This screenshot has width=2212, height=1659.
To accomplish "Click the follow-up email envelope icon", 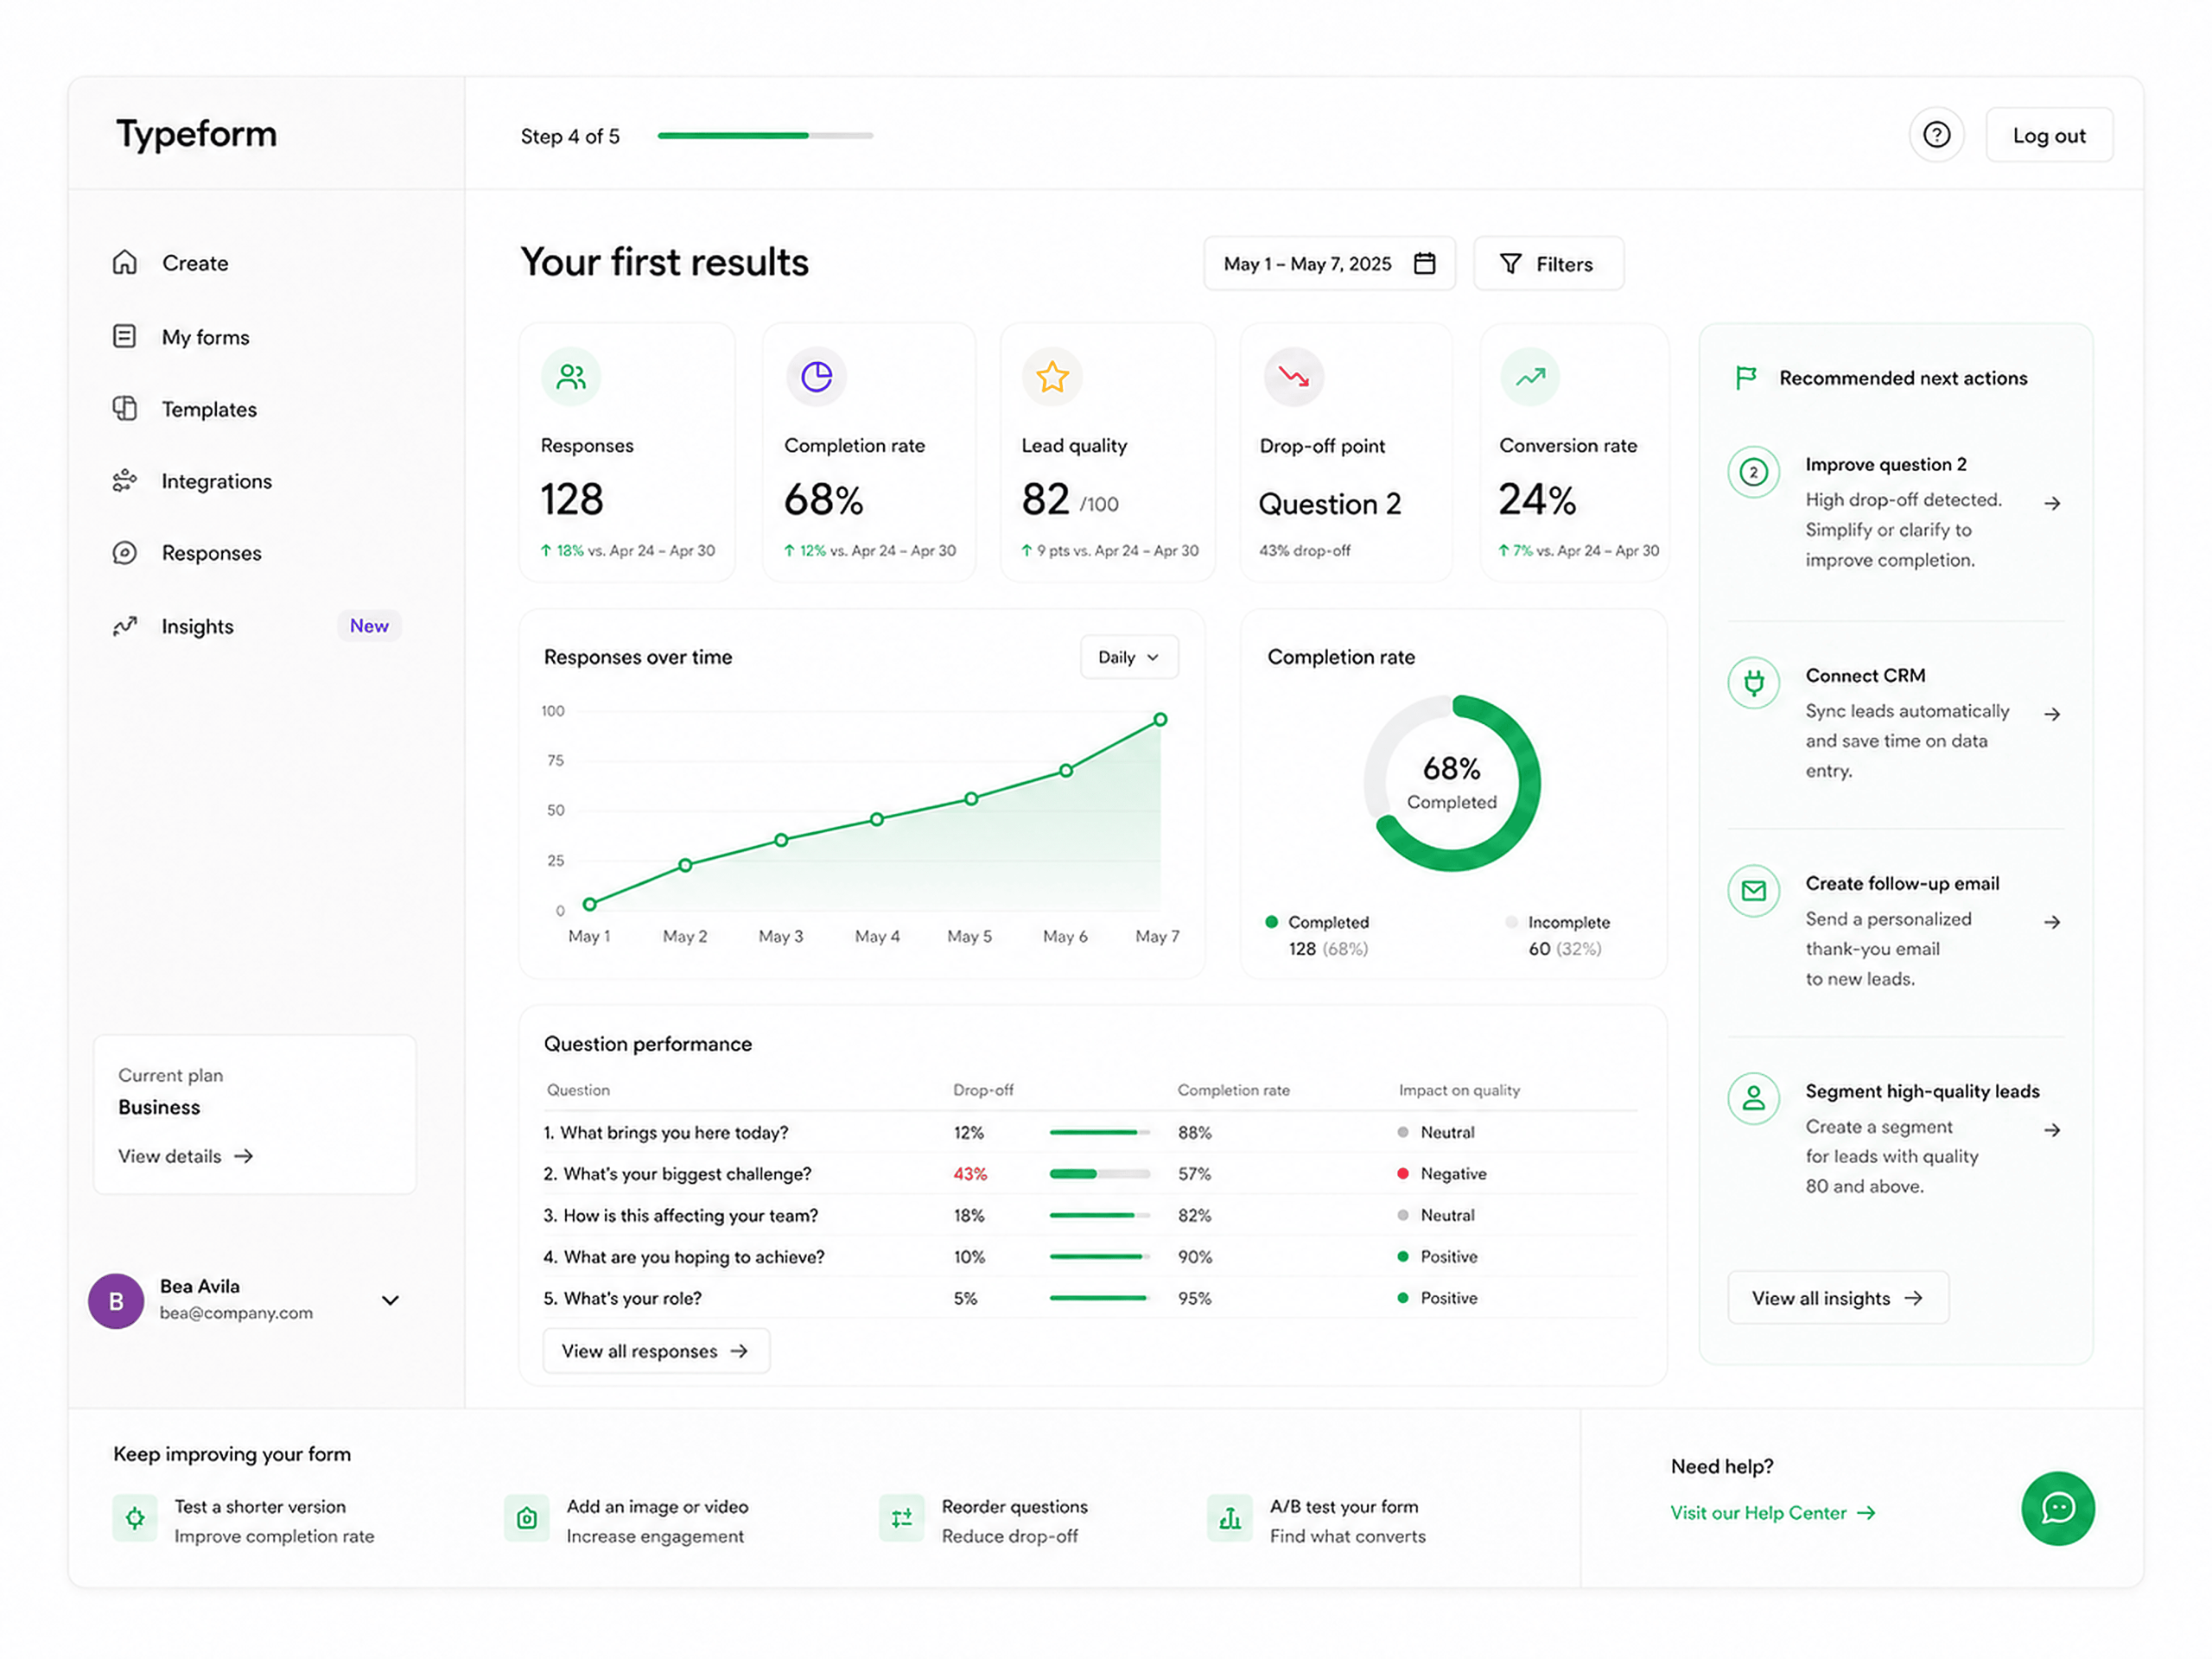I will pyautogui.click(x=1753, y=891).
